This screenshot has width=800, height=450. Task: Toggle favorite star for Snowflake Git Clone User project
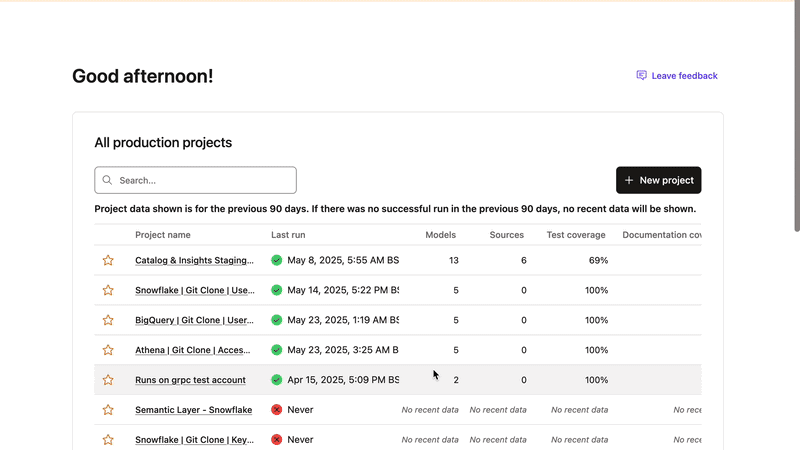tap(108, 290)
